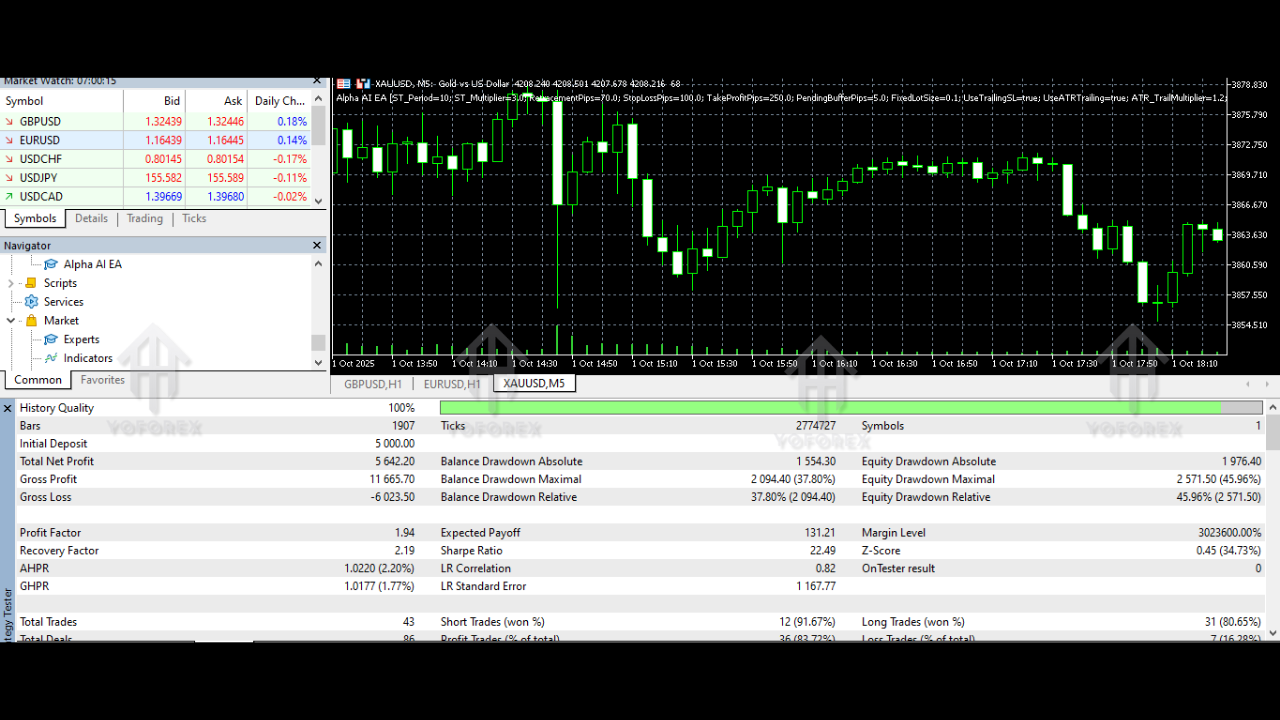
Task: Click the Alpha AI EA expert icon
Action: click(x=51, y=265)
